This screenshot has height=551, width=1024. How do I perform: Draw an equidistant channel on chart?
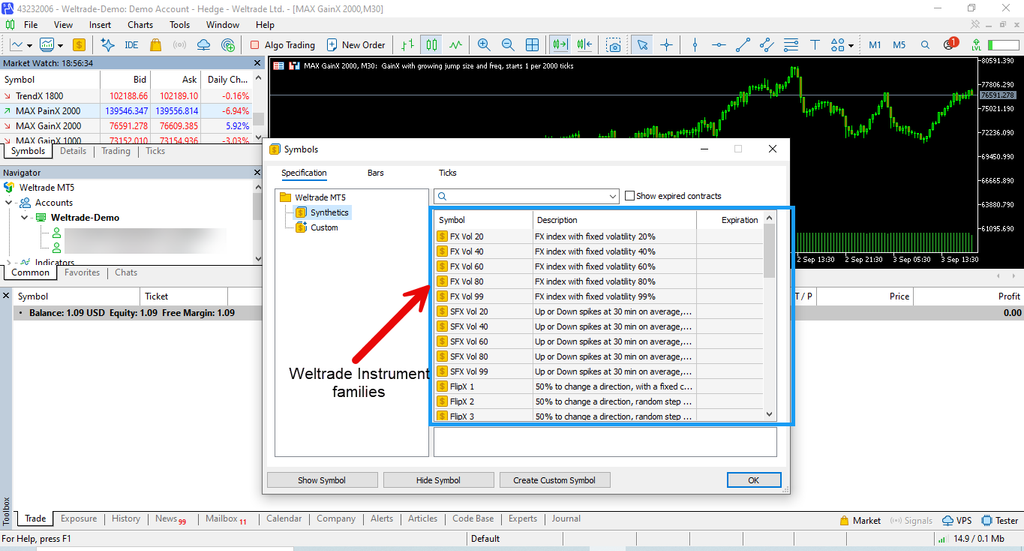pos(767,45)
